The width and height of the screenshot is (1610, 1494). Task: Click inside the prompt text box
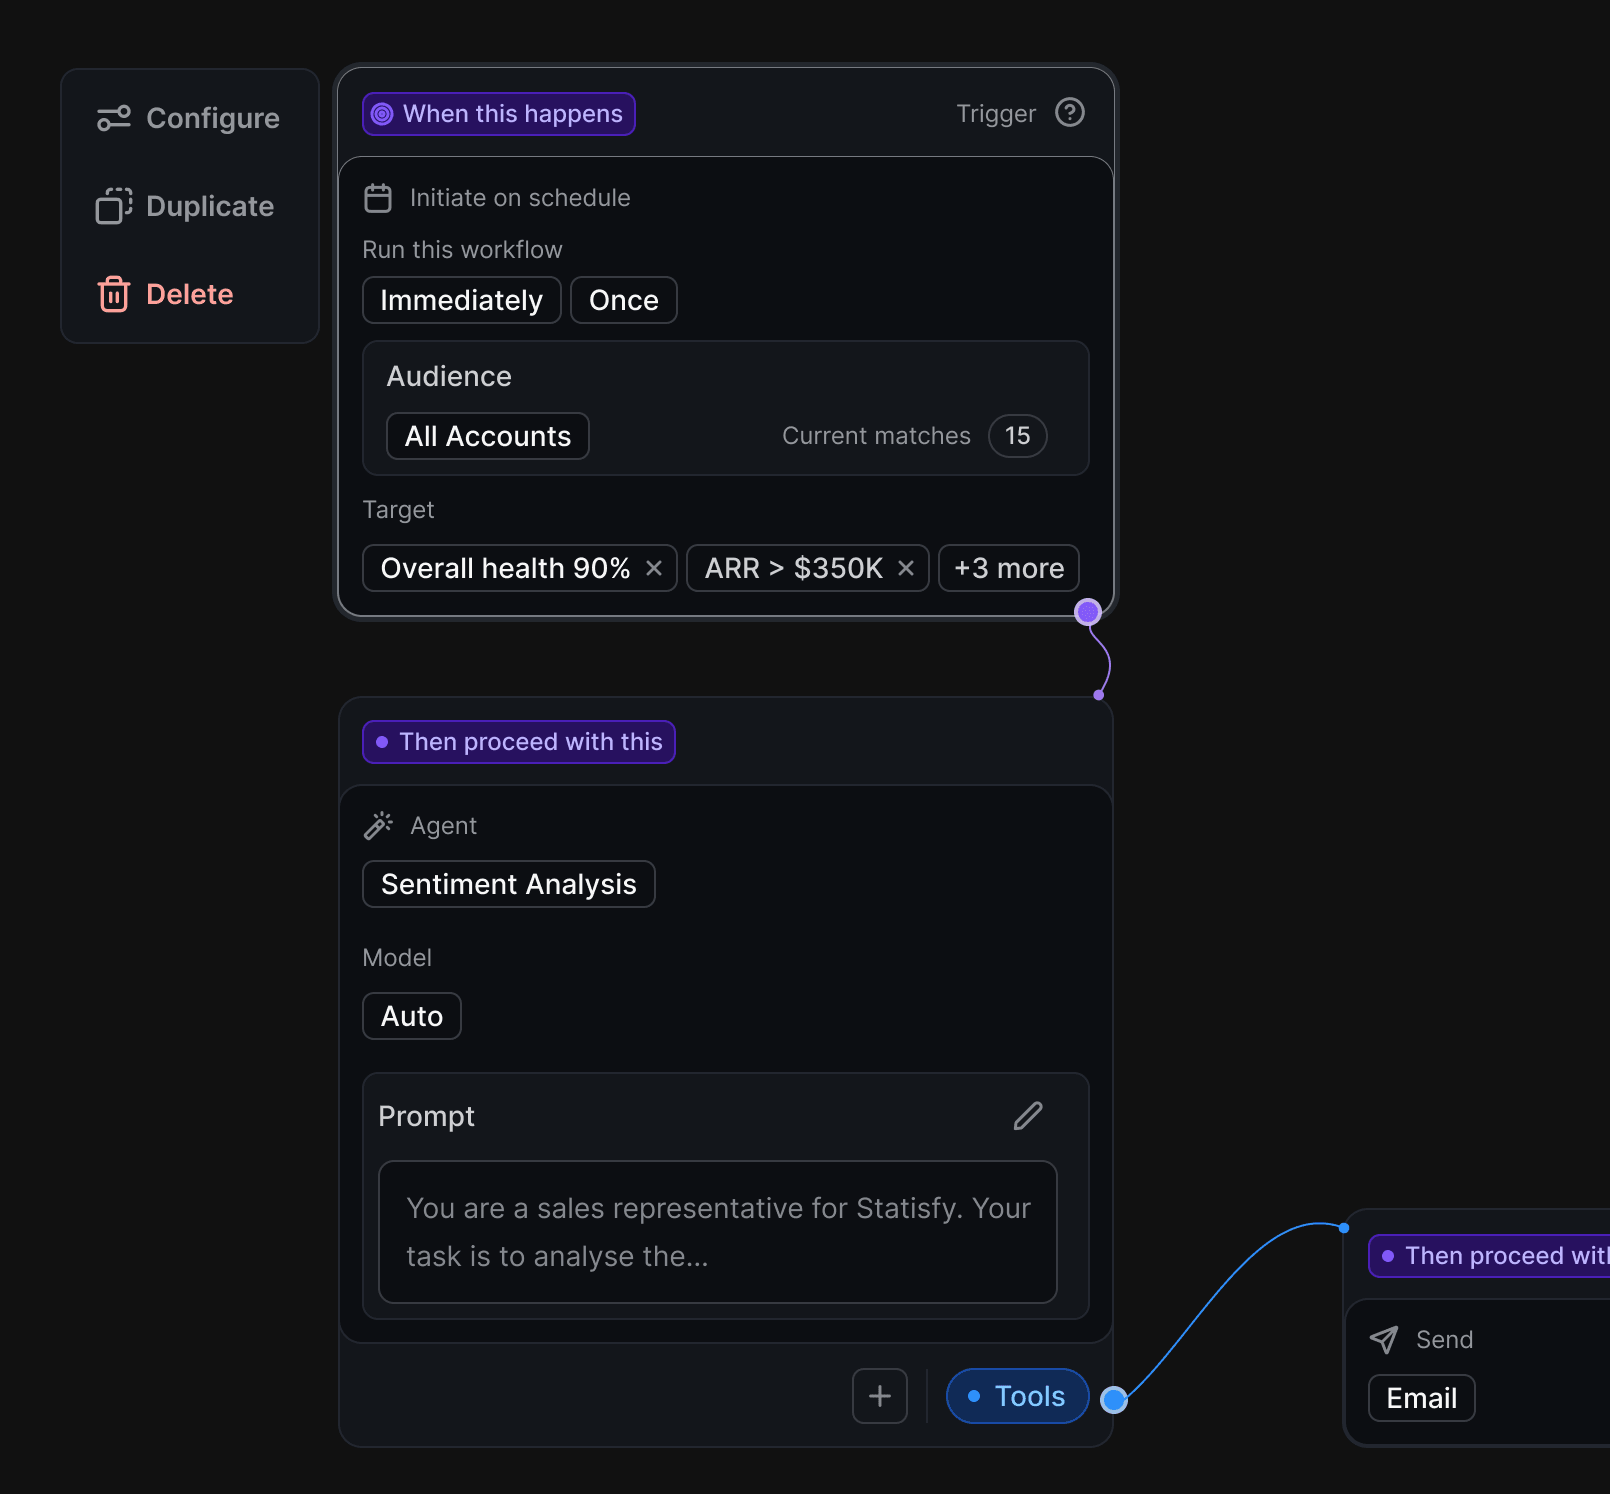pos(718,1232)
